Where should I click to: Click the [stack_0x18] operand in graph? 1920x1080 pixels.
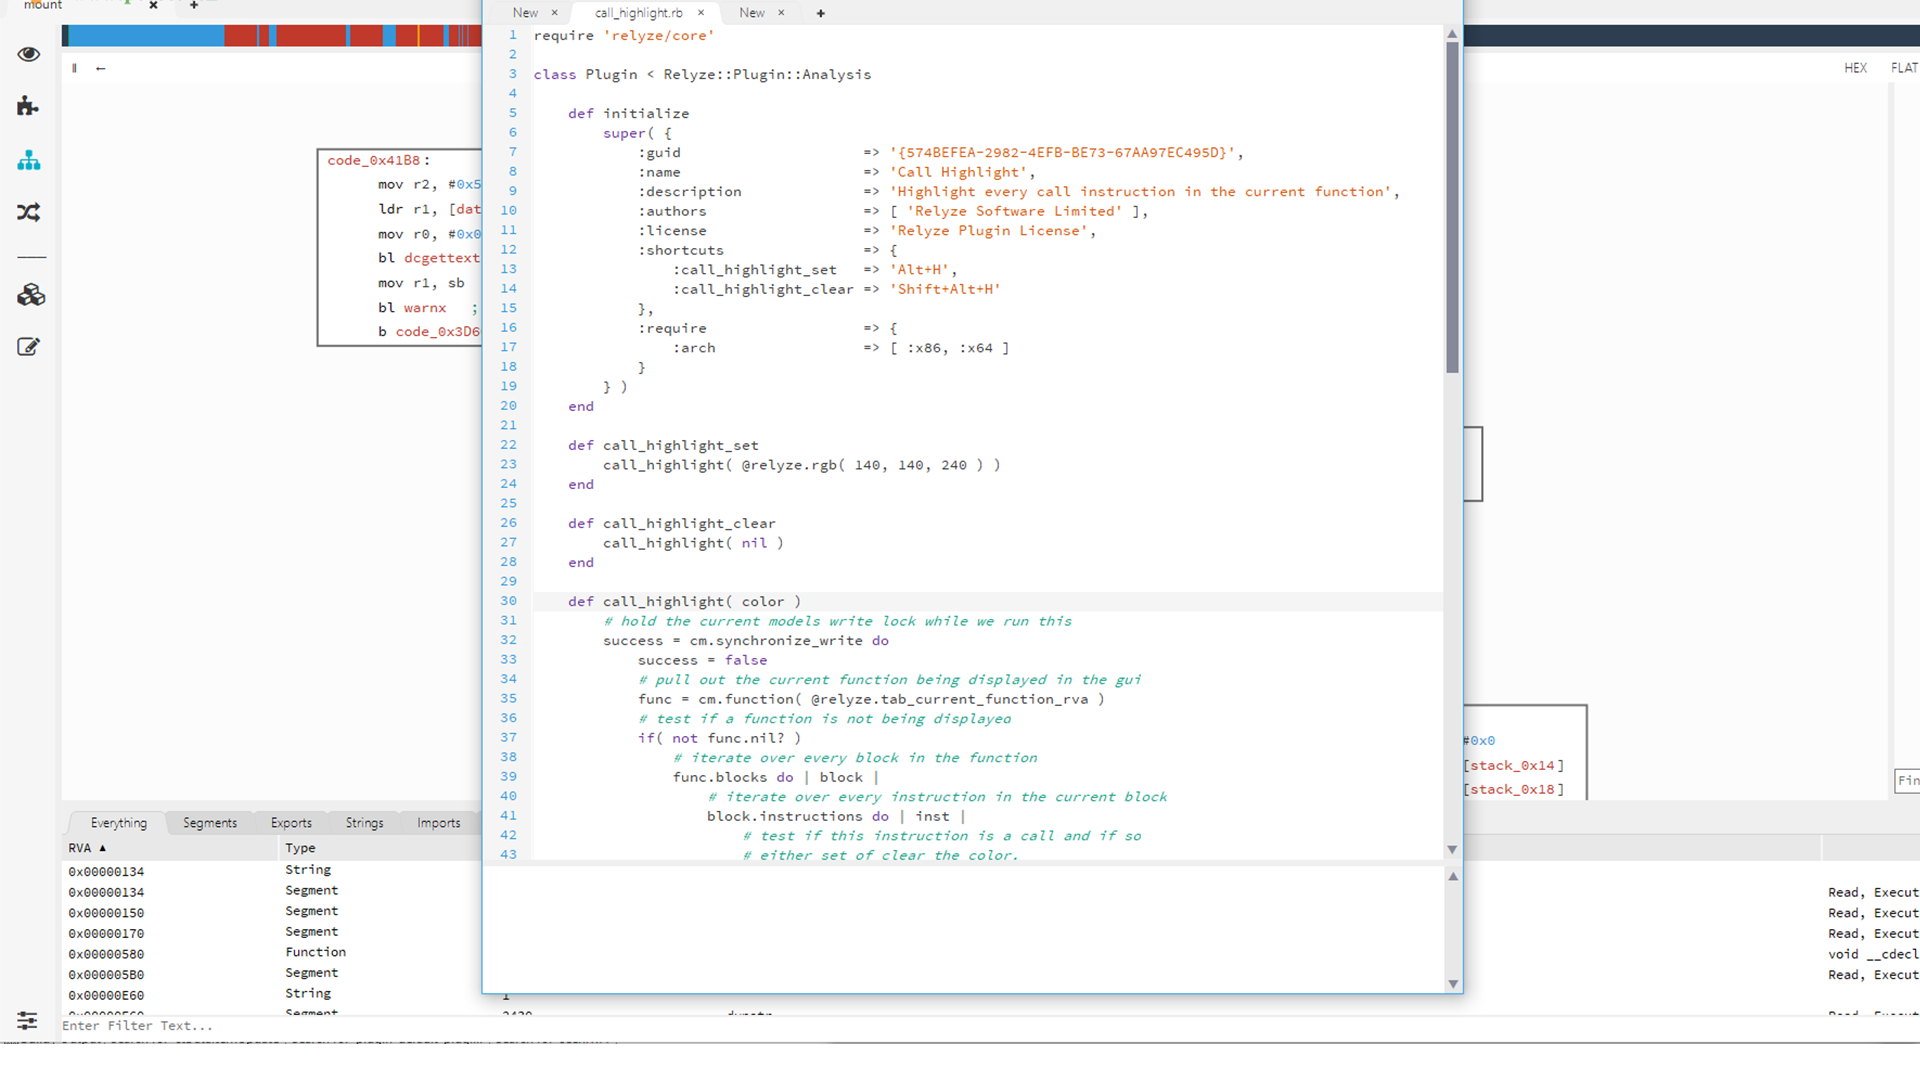point(1513,790)
